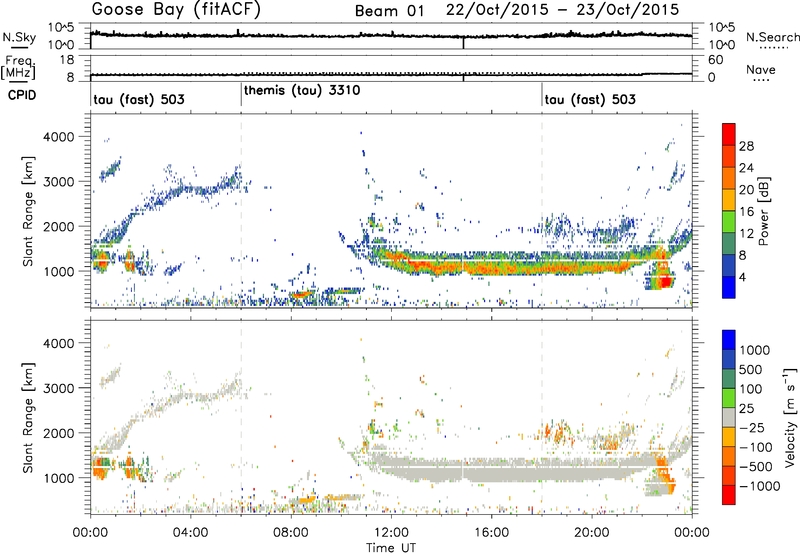The width and height of the screenshot is (800, 554).
Task: Click the '3000' range tick of the power panel
Action: [58, 182]
